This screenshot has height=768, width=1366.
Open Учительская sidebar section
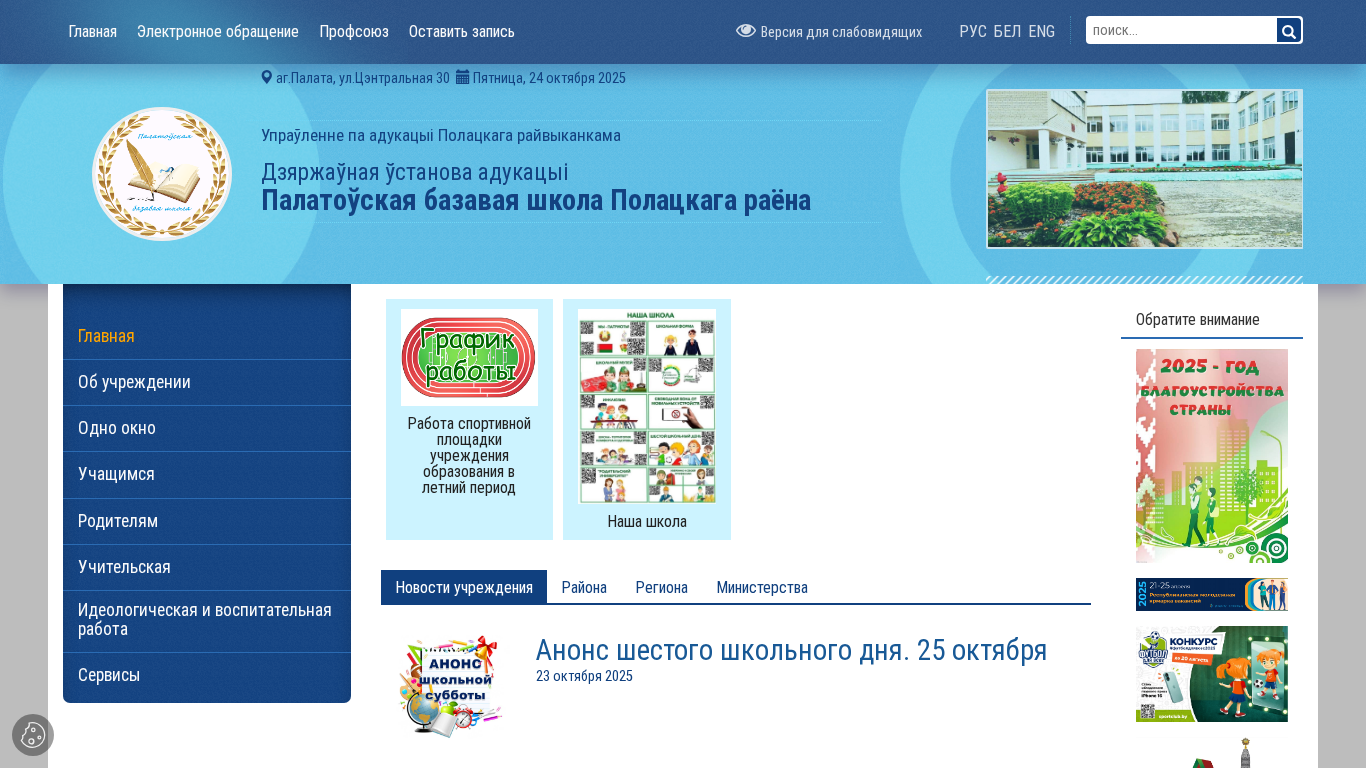(207, 567)
